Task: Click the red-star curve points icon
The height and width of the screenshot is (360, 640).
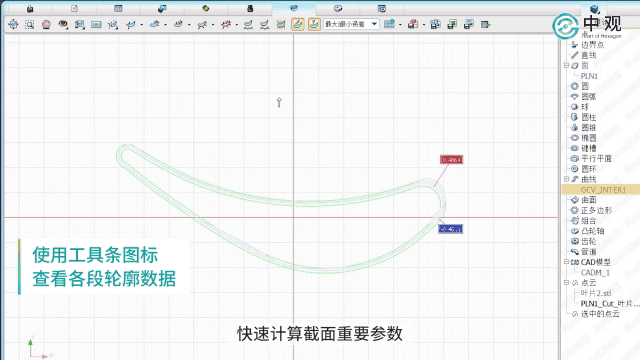Action: click(226, 24)
